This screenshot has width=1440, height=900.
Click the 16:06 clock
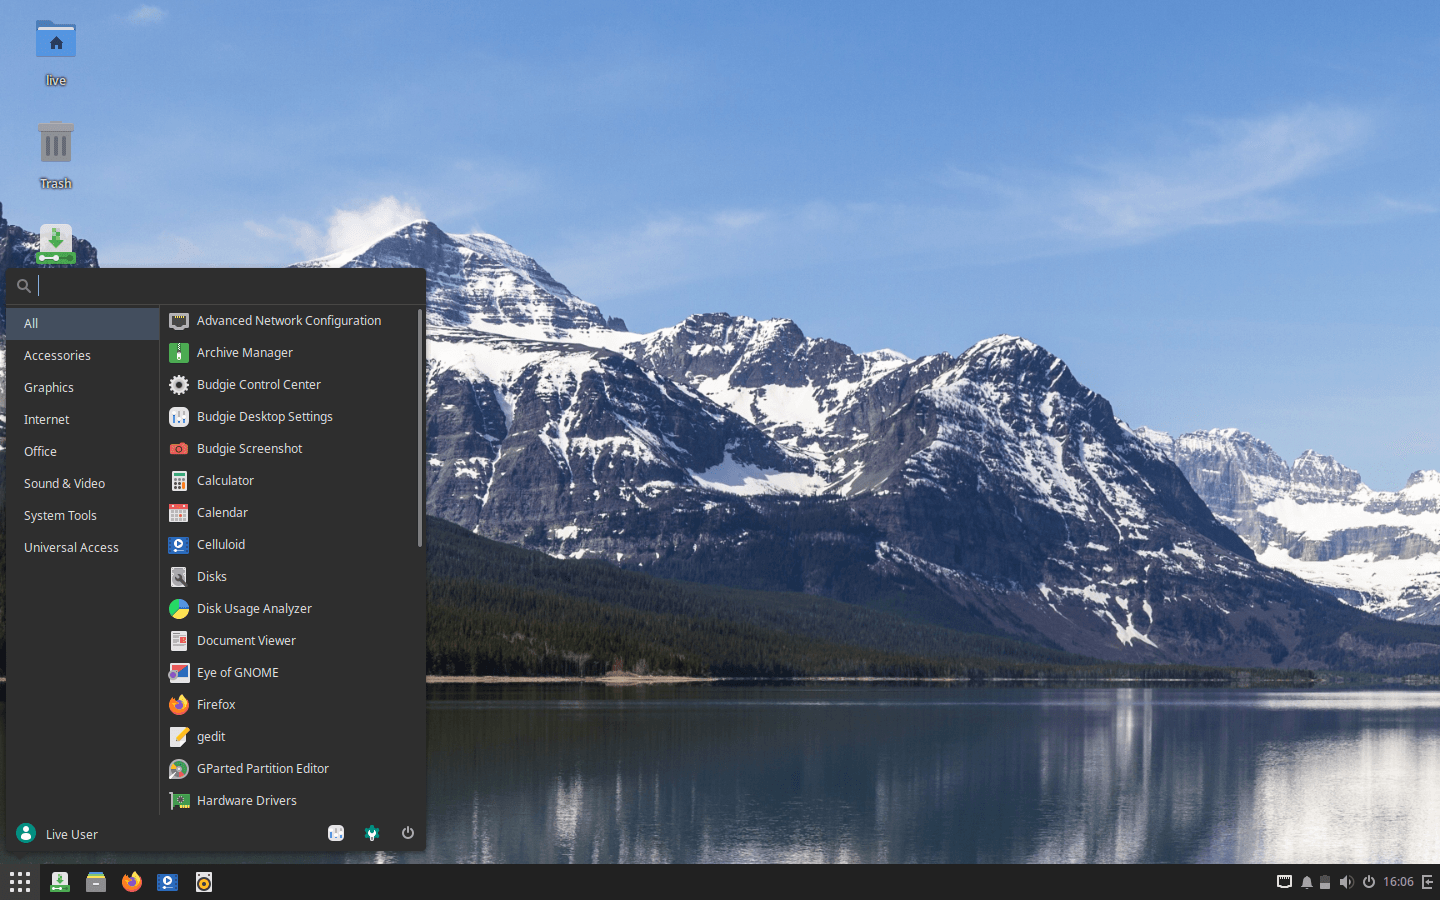point(1398,882)
